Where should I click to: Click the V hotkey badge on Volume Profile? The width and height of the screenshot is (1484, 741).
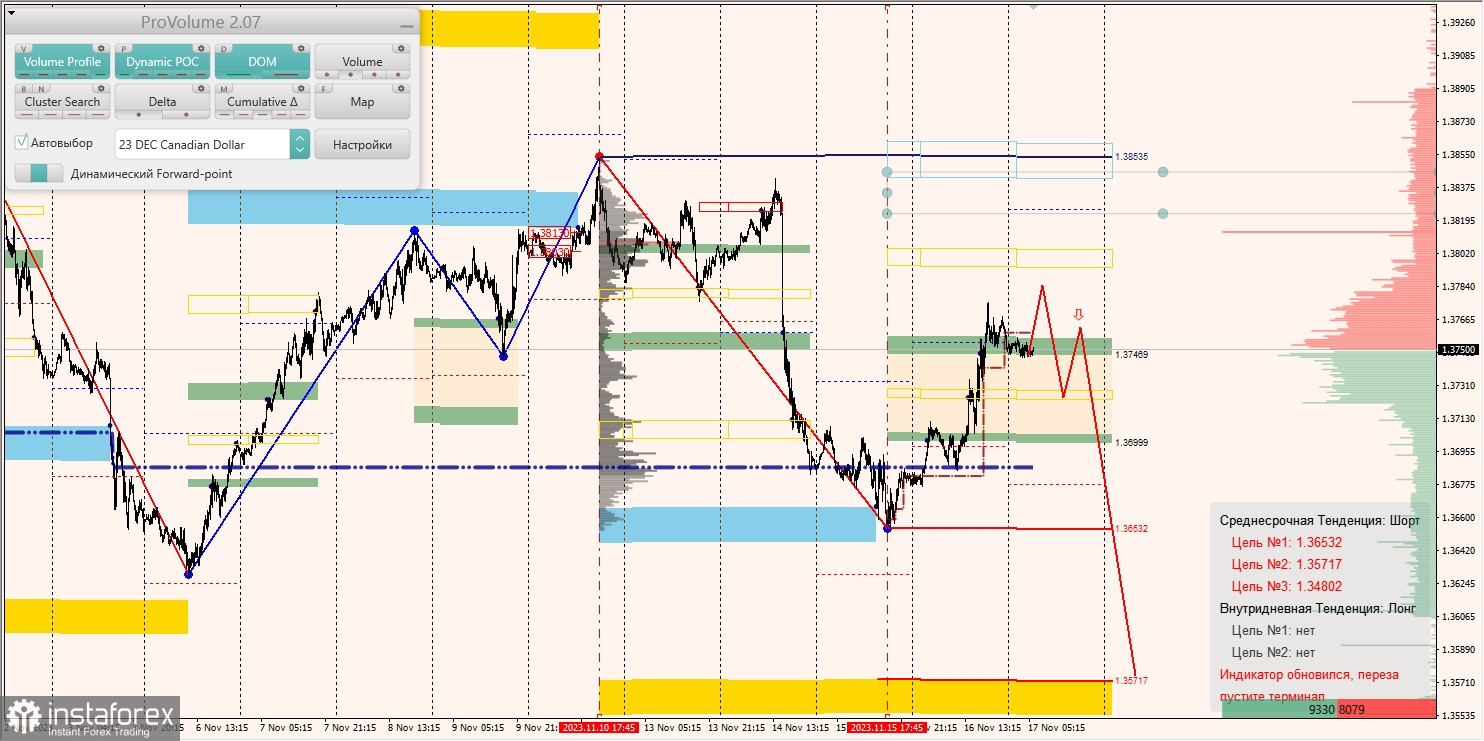(x=24, y=49)
